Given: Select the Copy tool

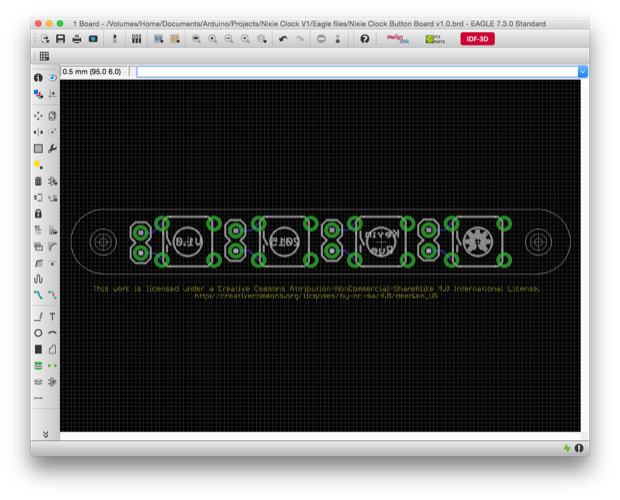Looking at the screenshot, I should [52, 116].
